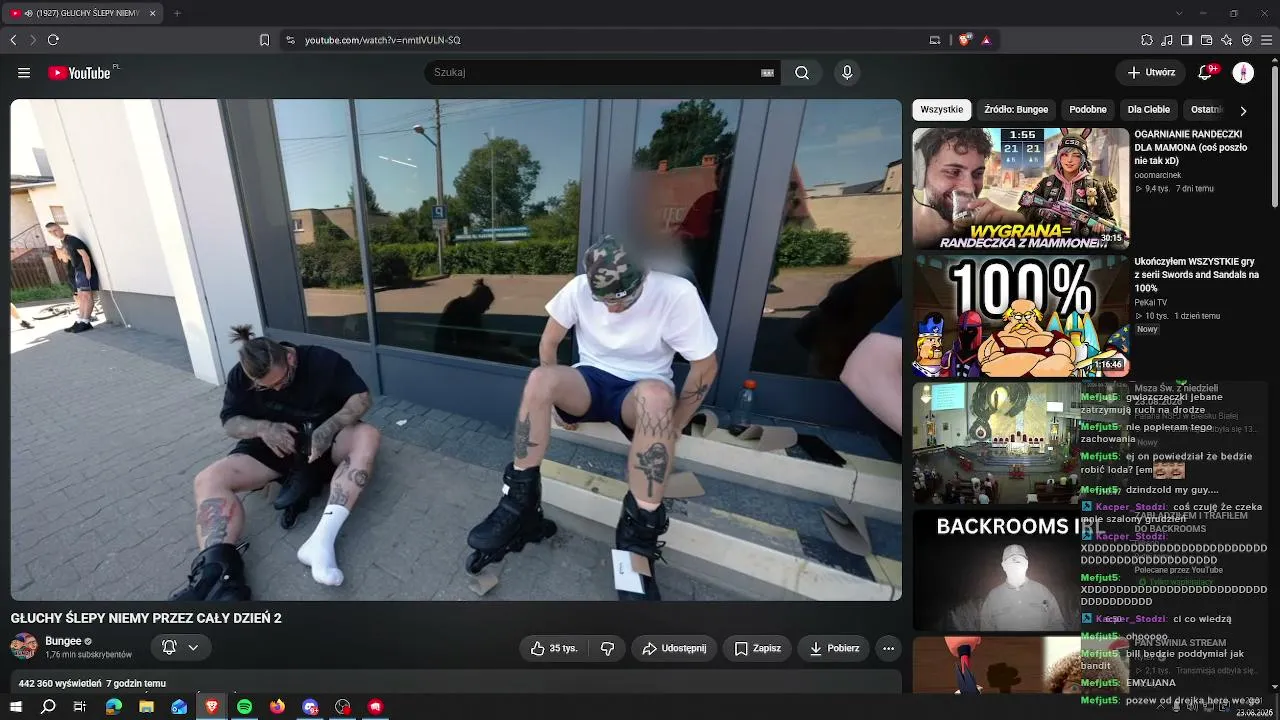Screen dimensions: 1280x720
Task: Click the search magnifier button
Action: point(802,73)
